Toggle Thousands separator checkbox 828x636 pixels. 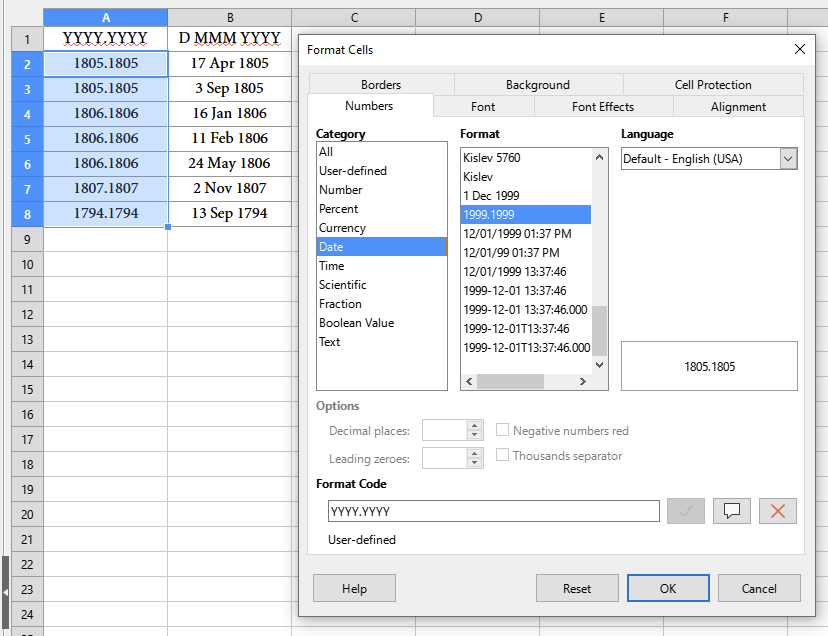[503, 455]
